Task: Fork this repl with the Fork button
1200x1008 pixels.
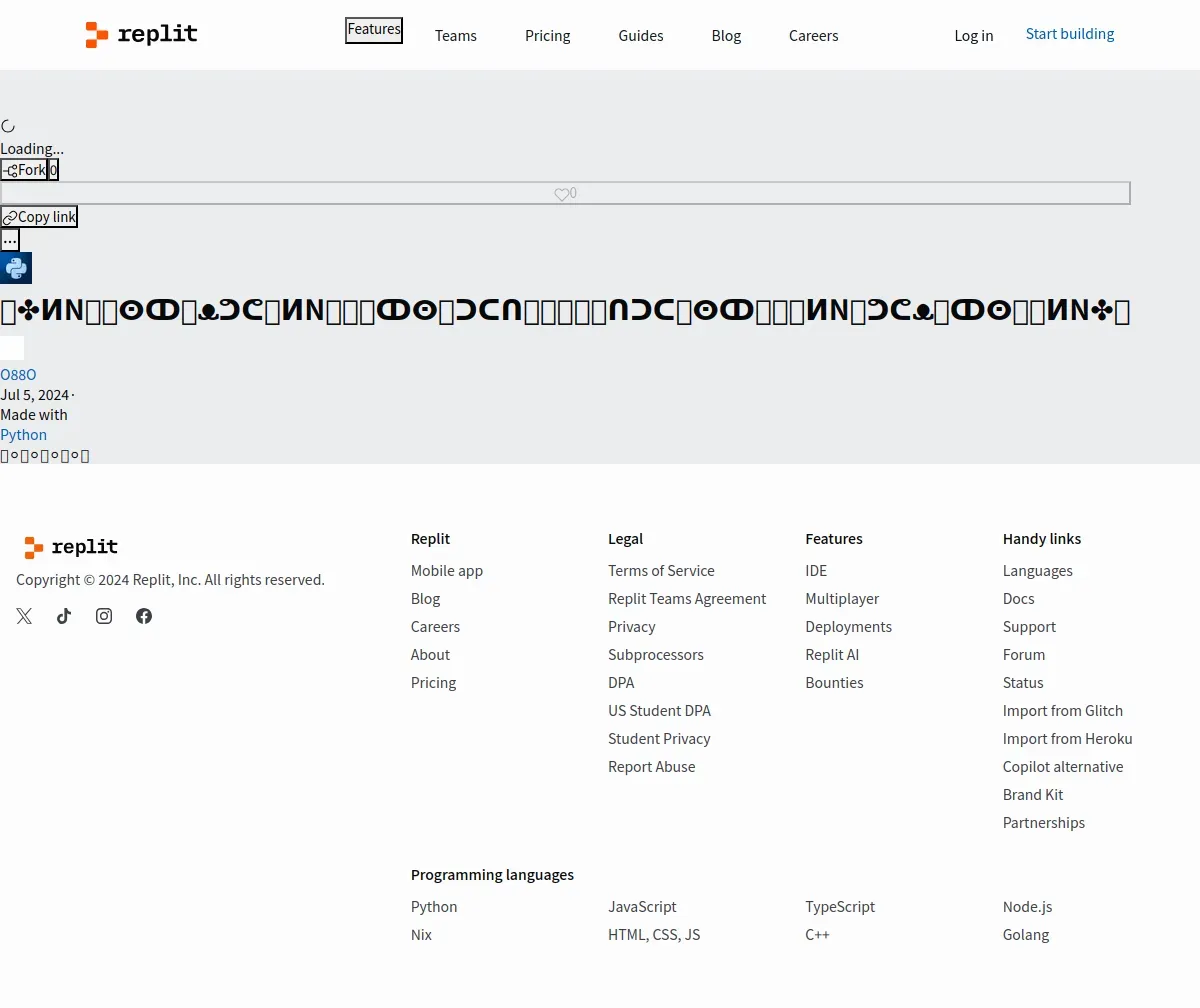Action: (24, 170)
